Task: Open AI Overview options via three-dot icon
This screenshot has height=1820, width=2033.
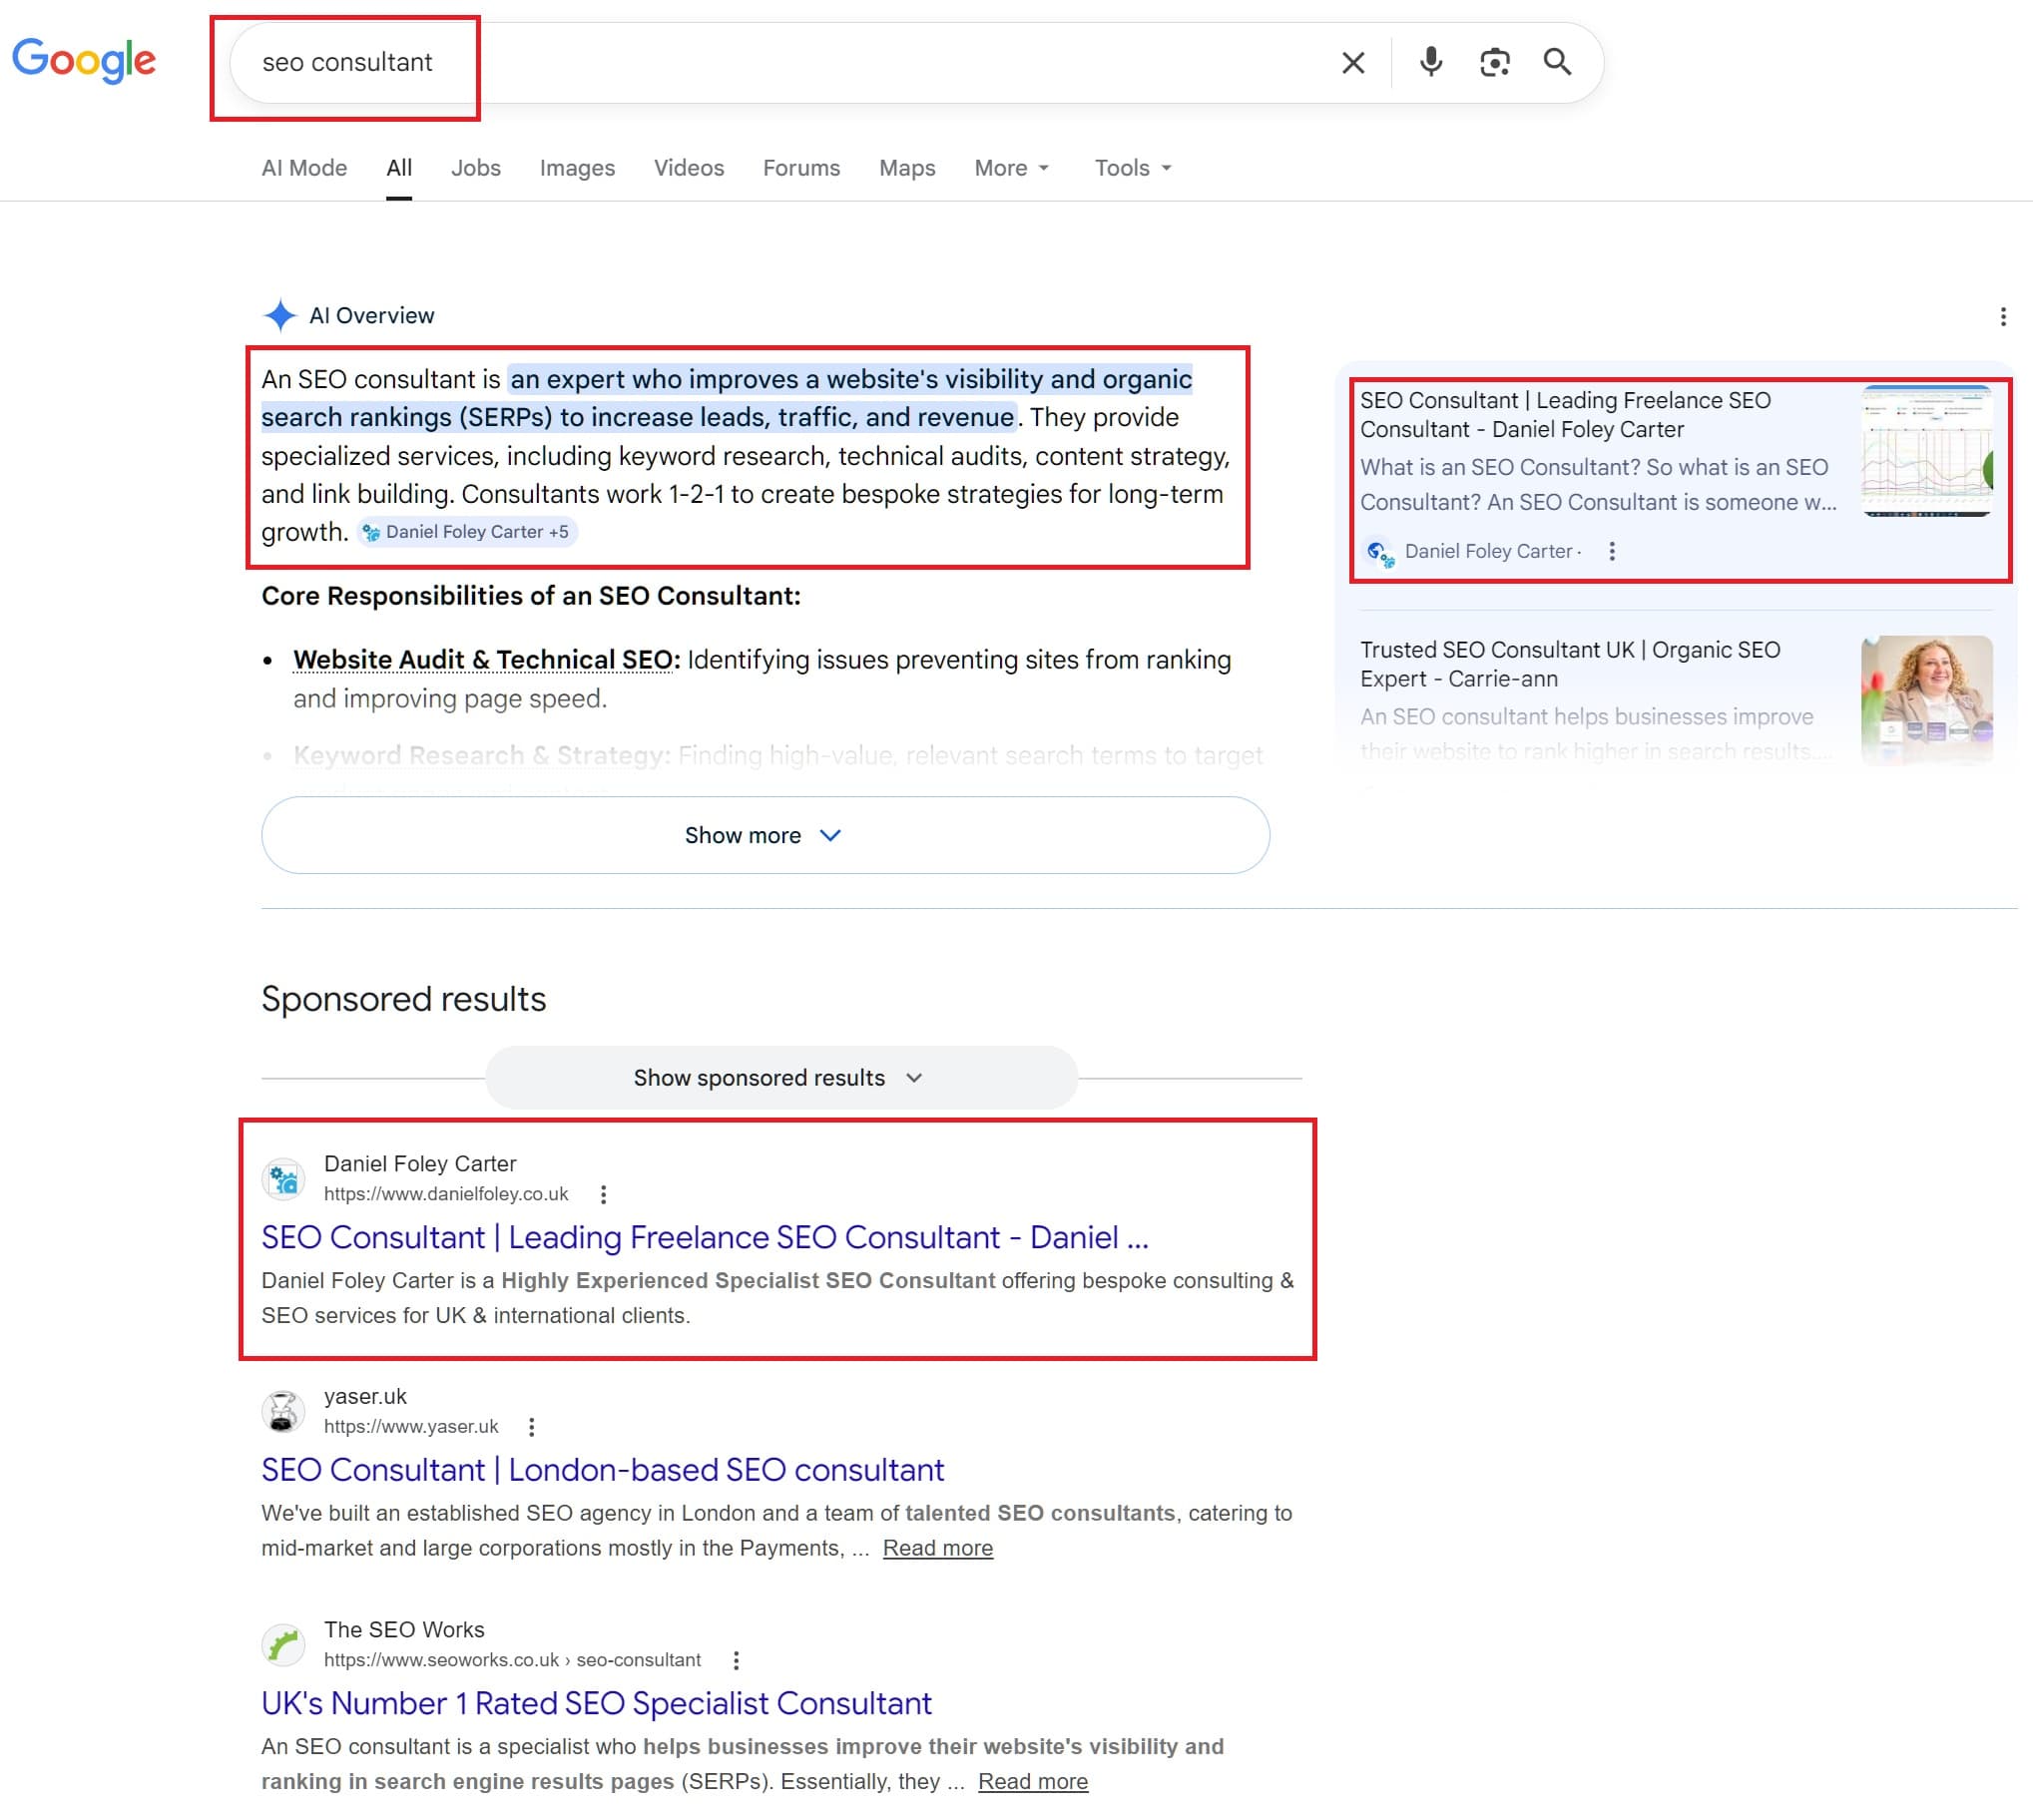Action: coord(2003,316)
